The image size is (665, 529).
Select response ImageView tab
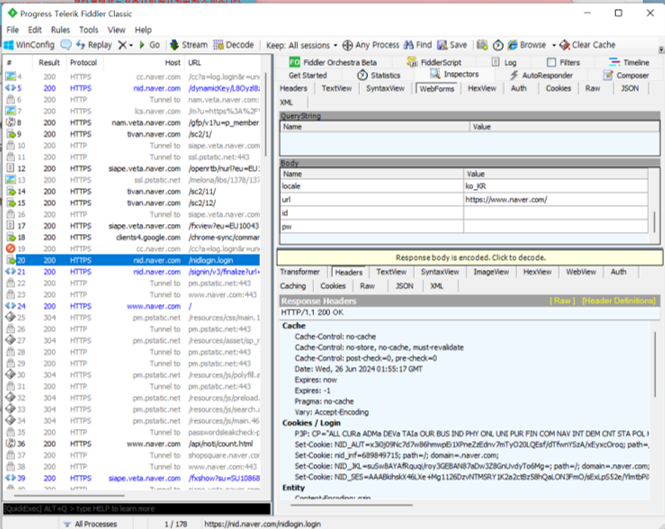point(491,272)
